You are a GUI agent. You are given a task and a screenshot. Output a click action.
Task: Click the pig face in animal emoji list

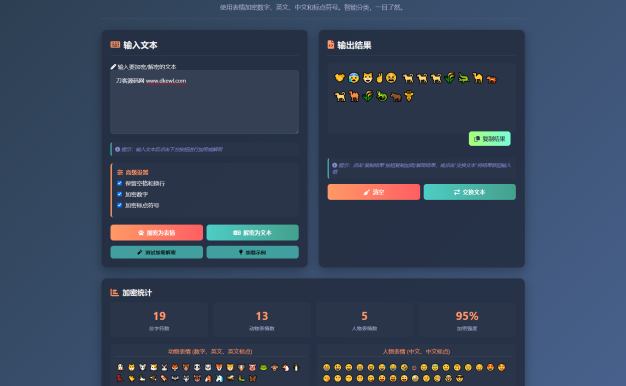click(x=252, y=368)
